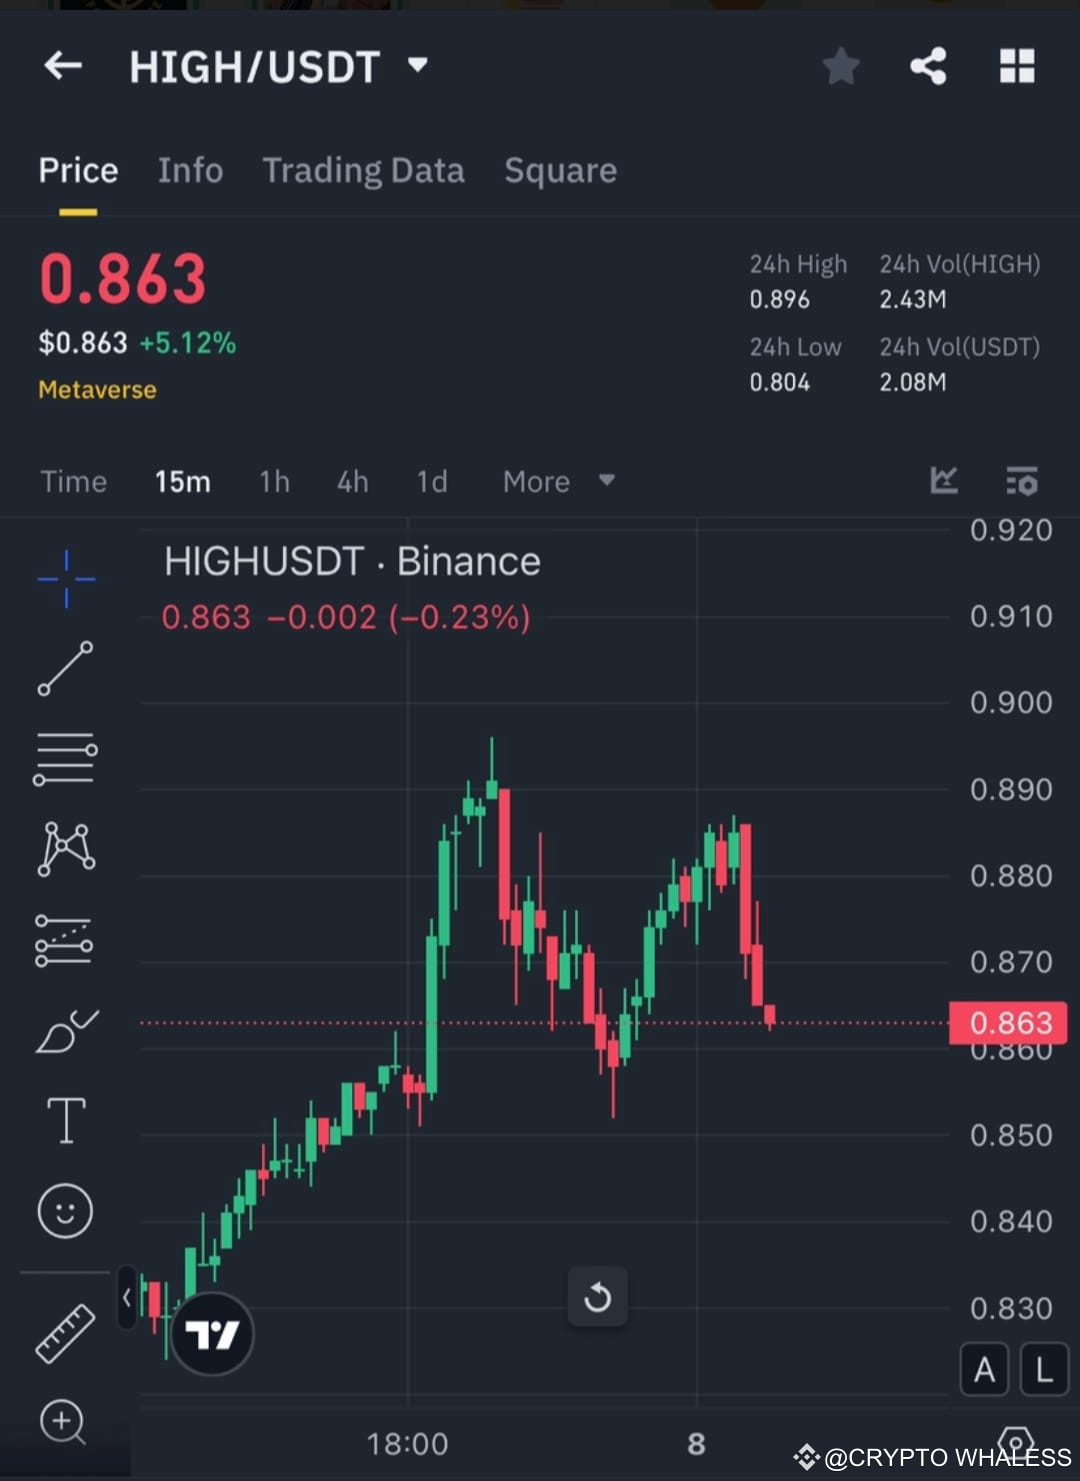Toggle the A display mode button
This screenshot has width=1080, height=1481.
(x=984, y=1370)
